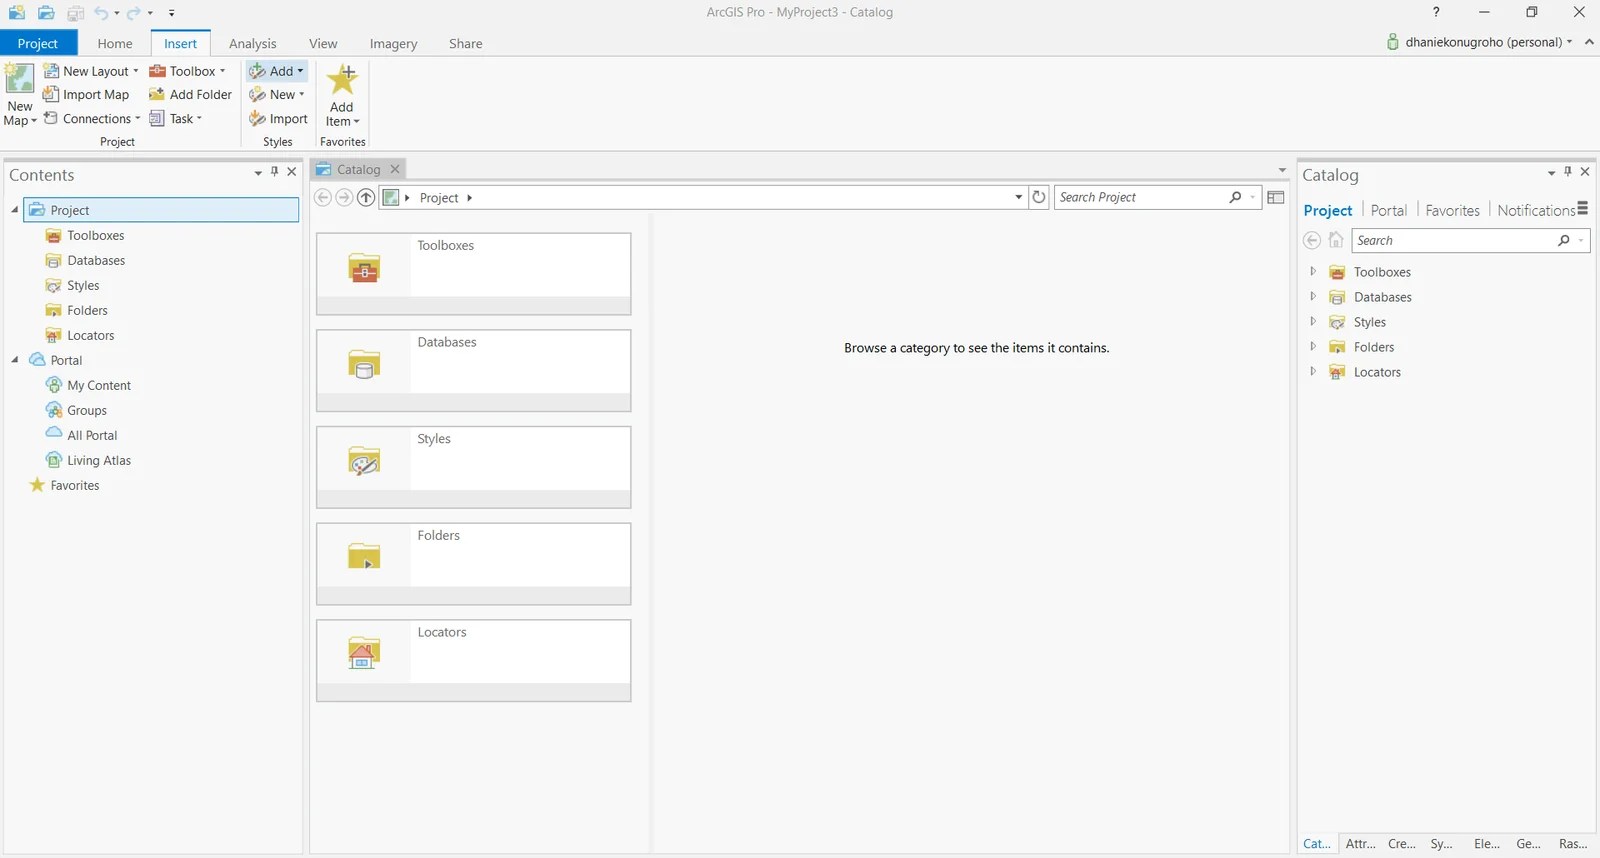The height and width of the screenshot is (858, 1600).
Task: Click the search magnifier in Search Project
Action: [x=1236, y=197]
